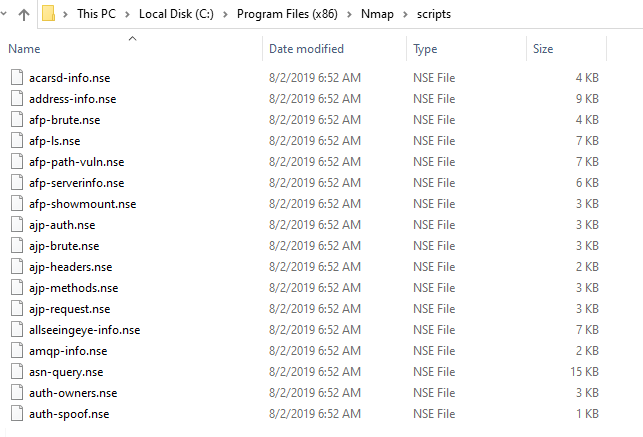Screen dimensions: 643x437
Task: Select the amqp-info.nse file icon
Action: tap(17, 351)
